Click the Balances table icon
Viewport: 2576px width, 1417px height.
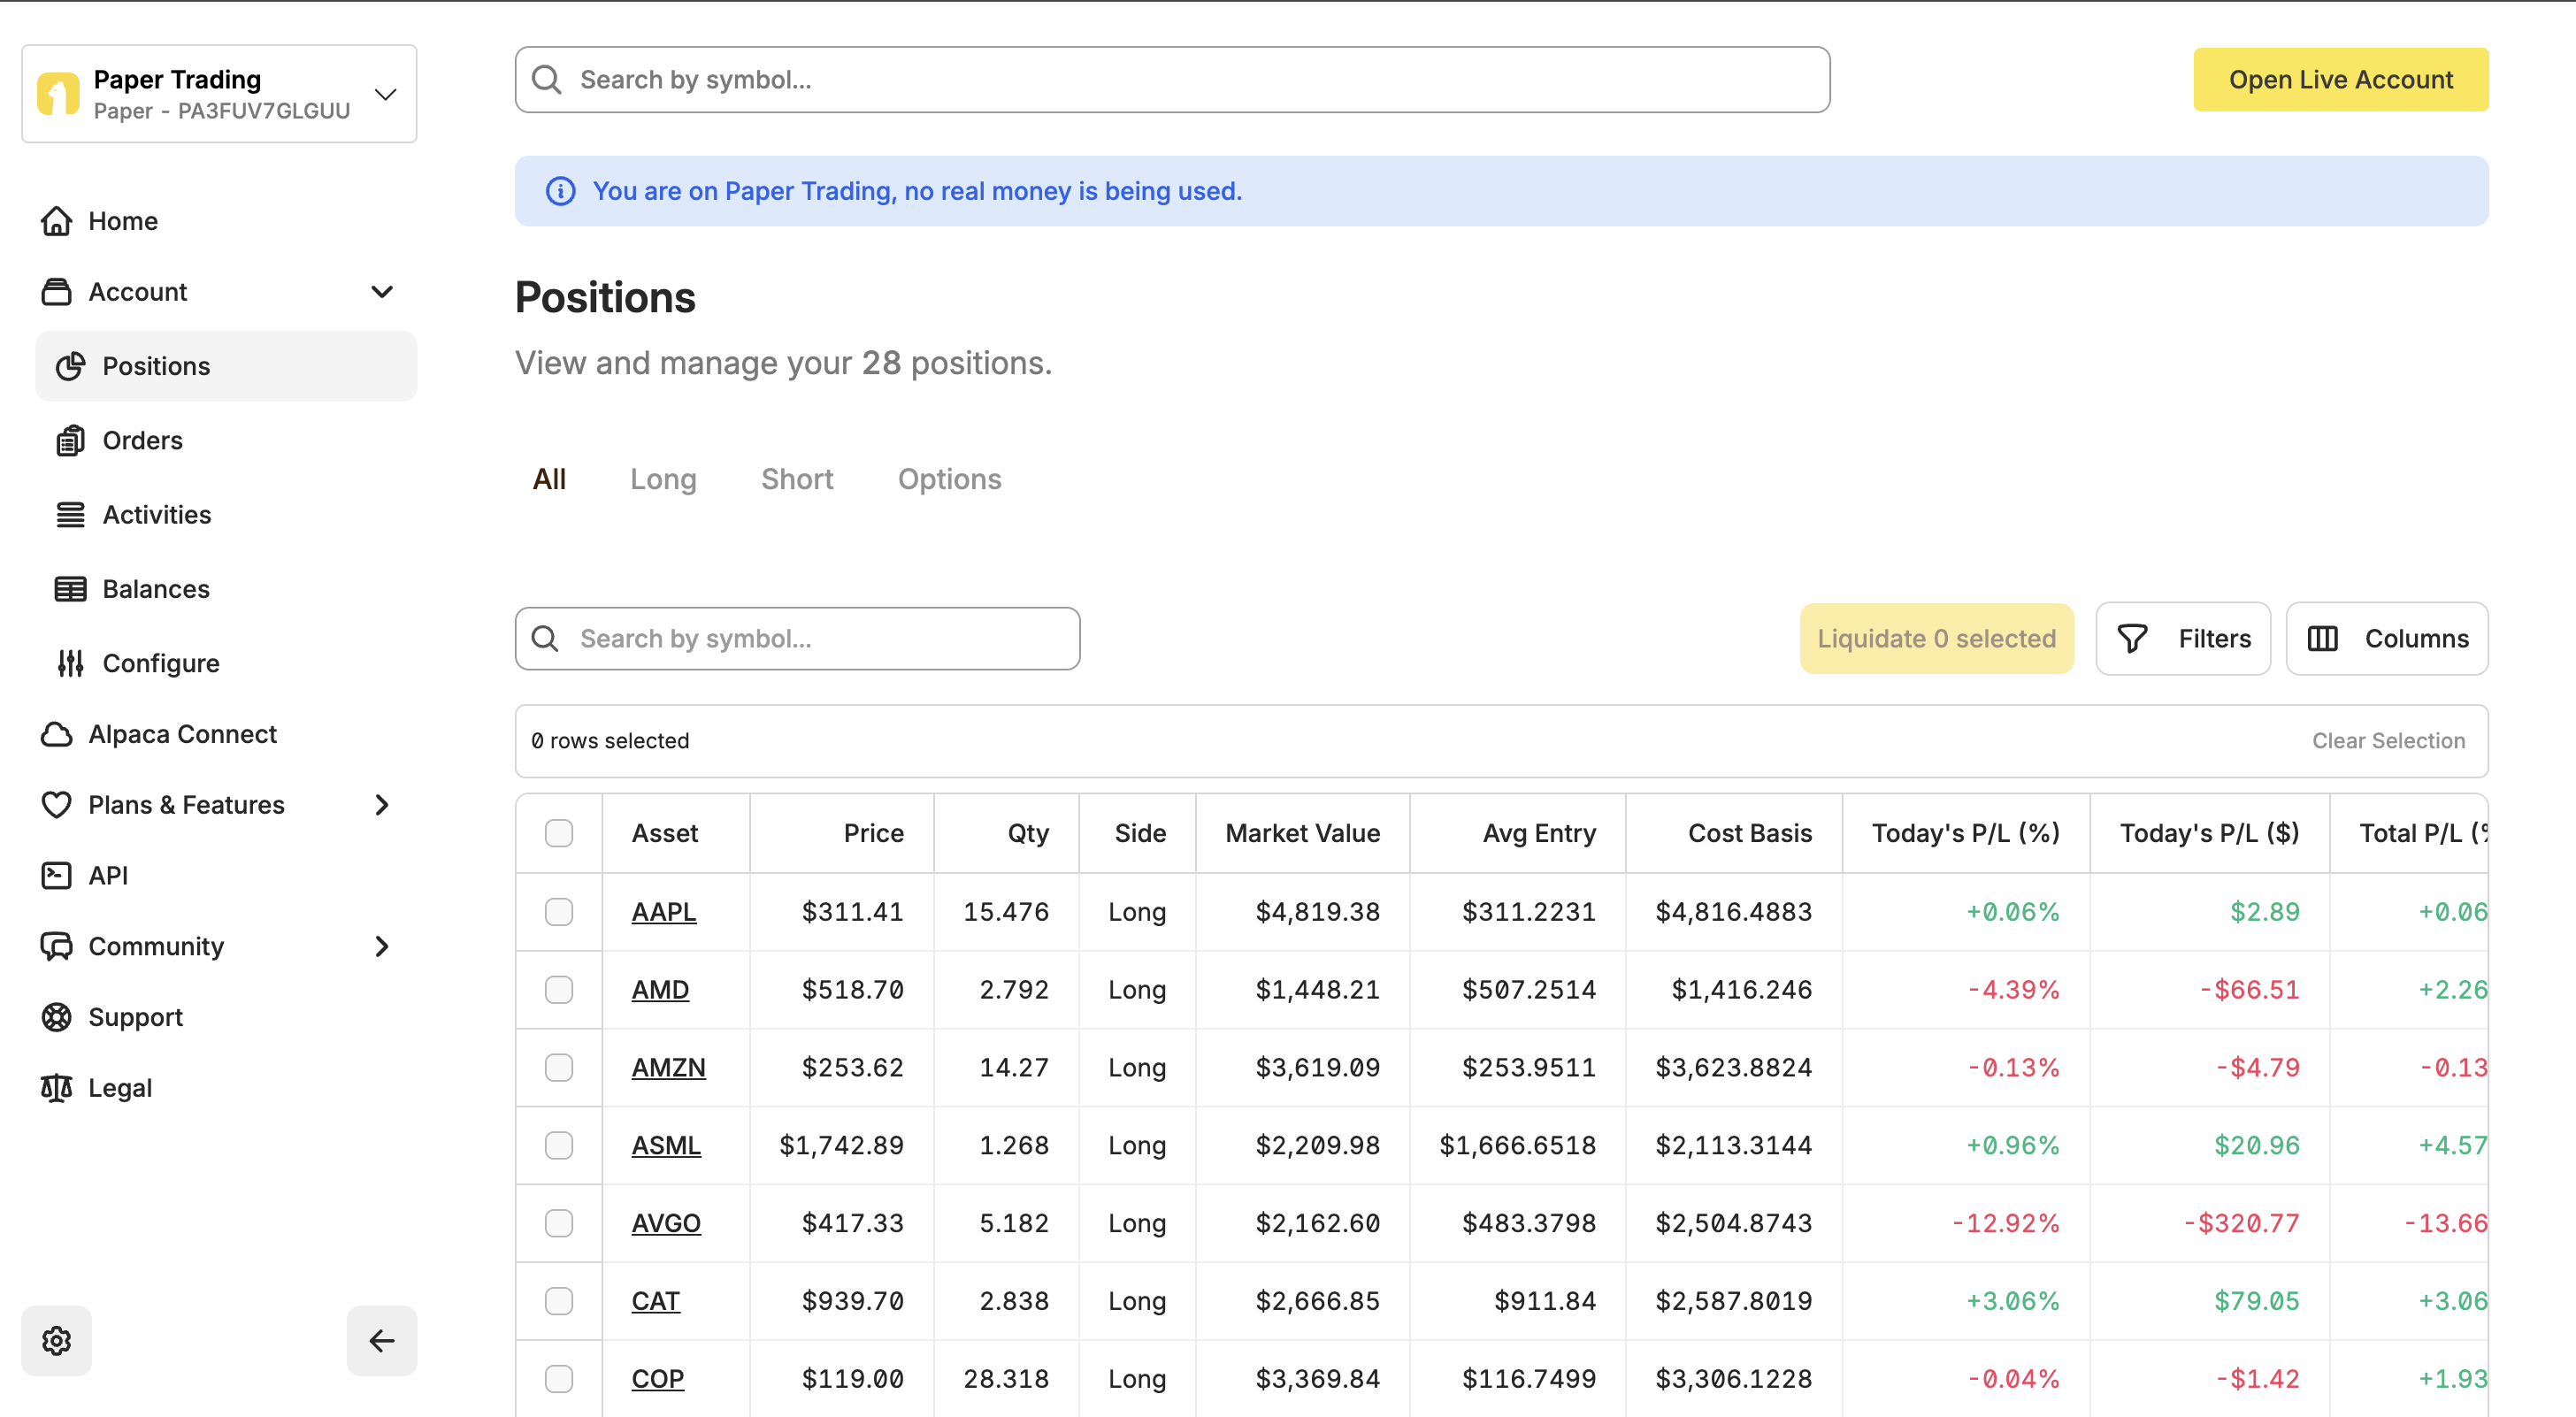pyautogui.click(x=70, y=589)
